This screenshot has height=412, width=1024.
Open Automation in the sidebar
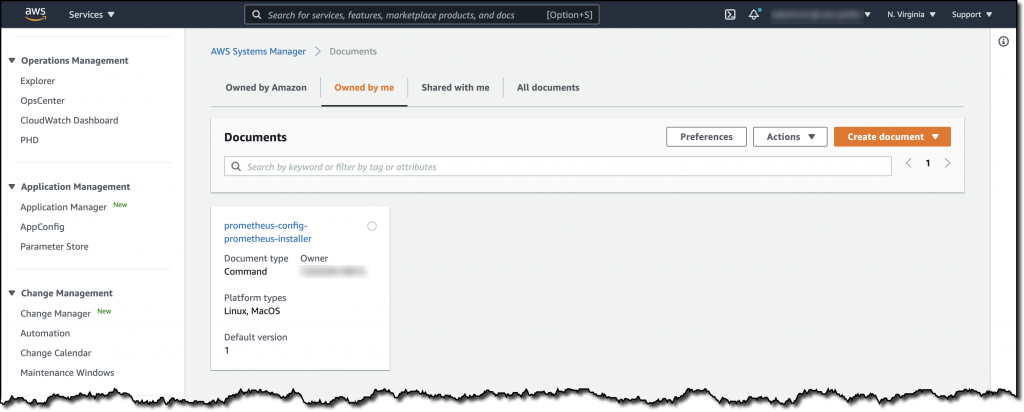tap(45, 333)
